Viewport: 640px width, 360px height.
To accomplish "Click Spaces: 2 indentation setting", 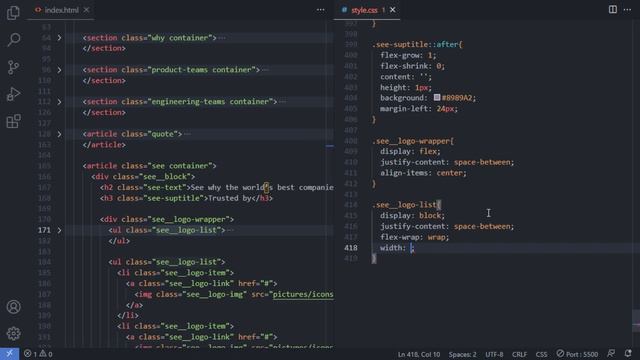I will (x=462, y=354).
